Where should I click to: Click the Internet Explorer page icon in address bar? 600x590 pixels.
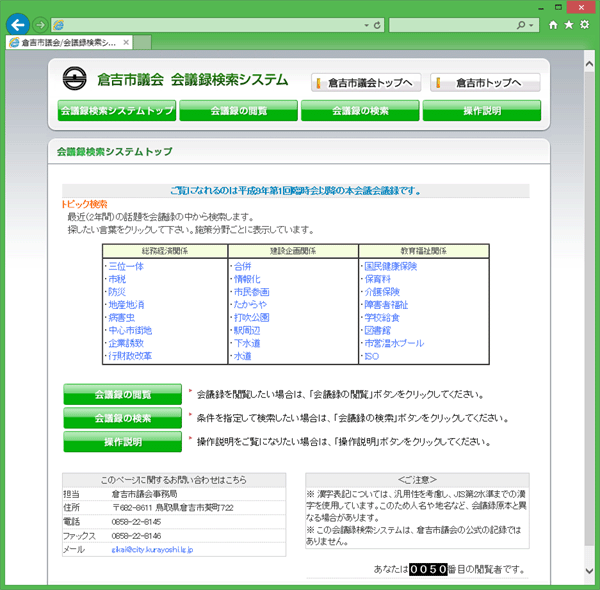click(59, 25)
